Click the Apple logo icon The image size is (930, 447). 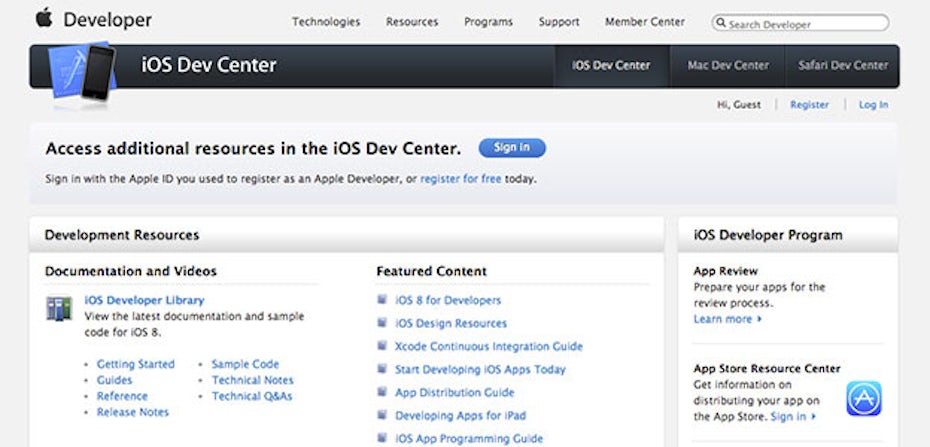point(44,18)
